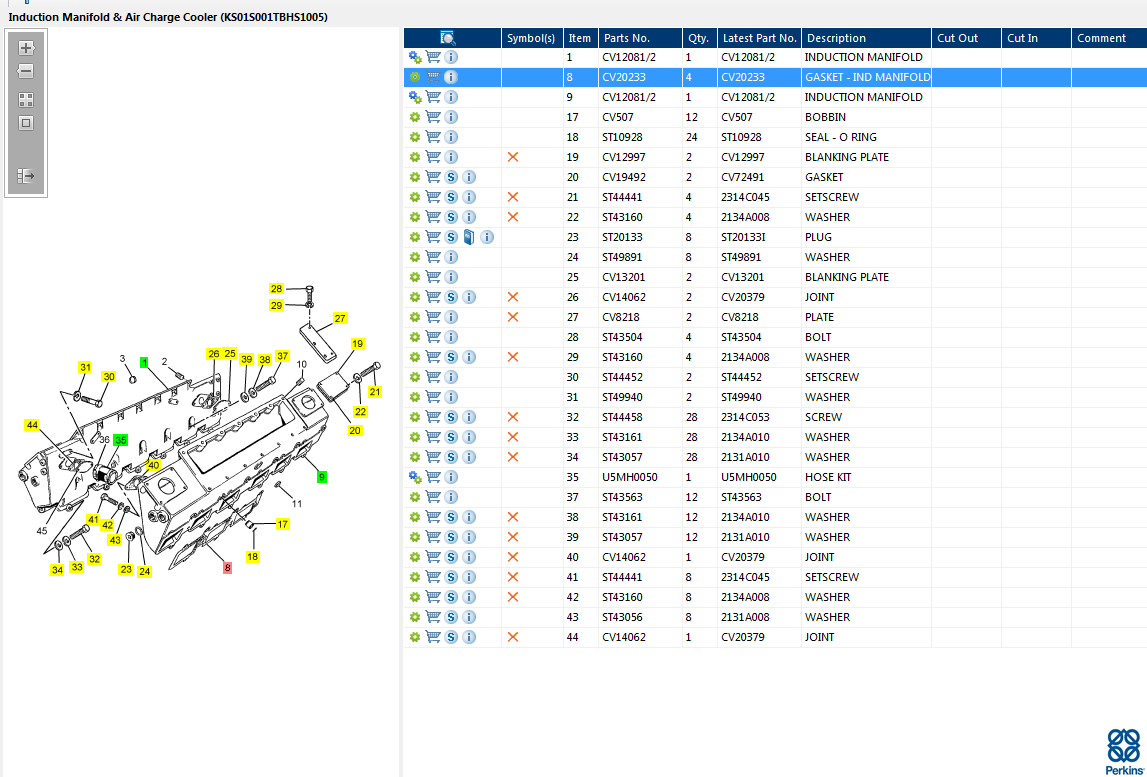
Task: Click S icon for WASHER ST43056 item 43
Action: (451, 617)
